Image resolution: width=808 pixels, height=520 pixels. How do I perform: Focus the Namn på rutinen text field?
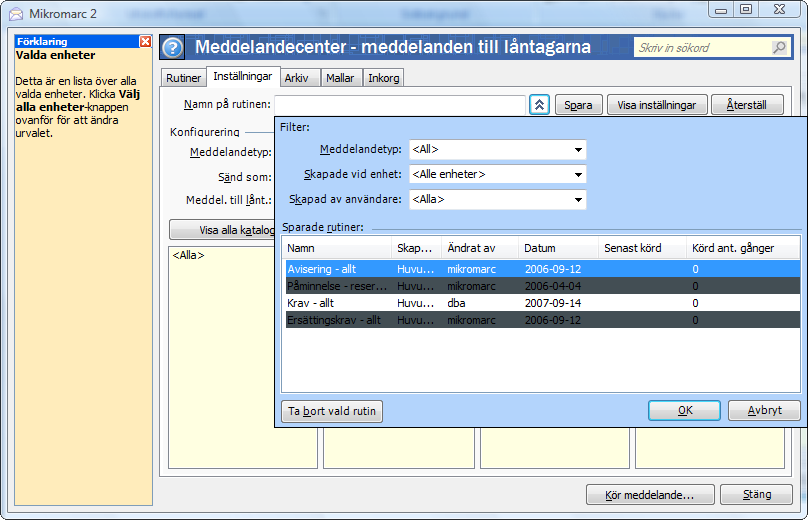click(x=400, y=105)
